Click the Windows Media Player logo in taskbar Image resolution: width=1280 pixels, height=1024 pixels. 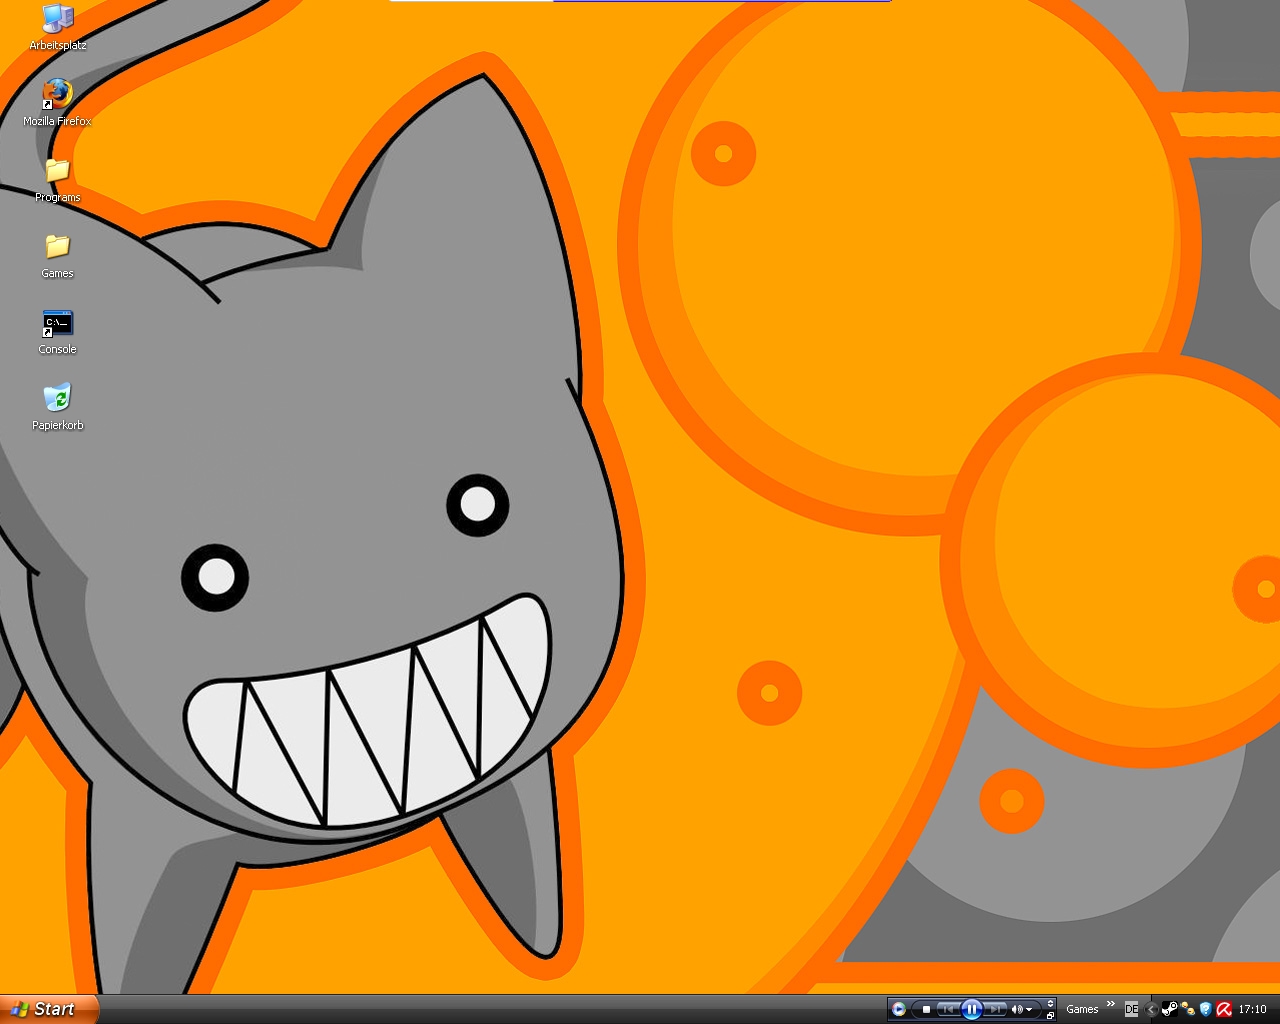(898, 1009)
